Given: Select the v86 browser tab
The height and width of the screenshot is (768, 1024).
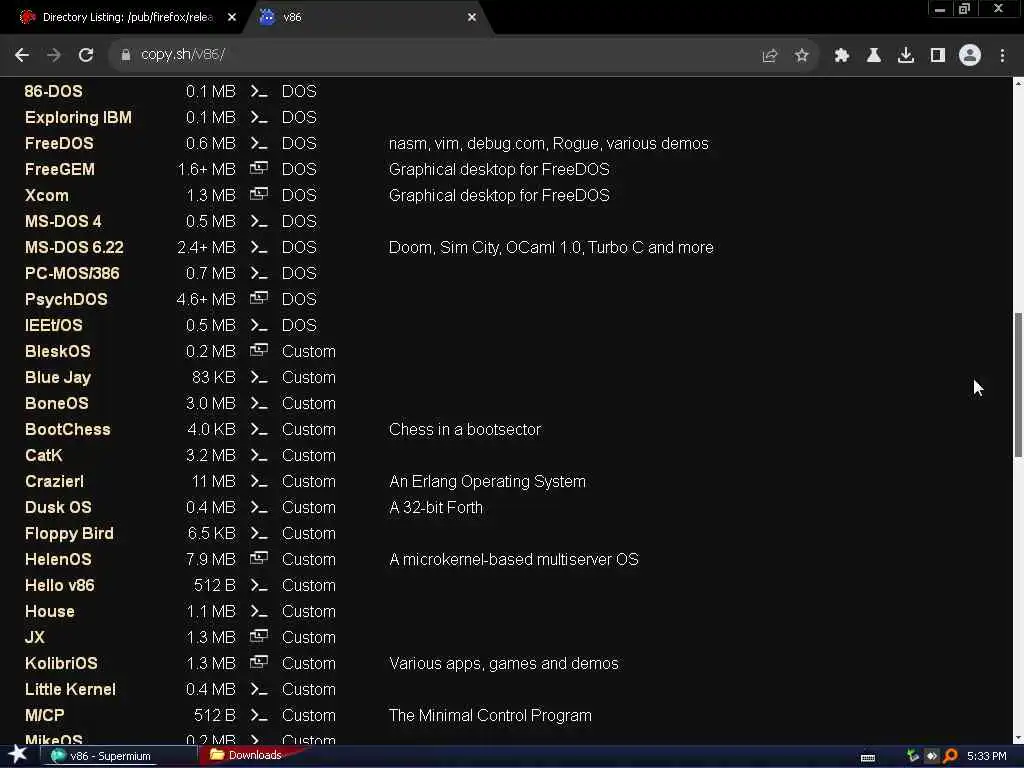Looking at the screenshot, I should 366,18.
